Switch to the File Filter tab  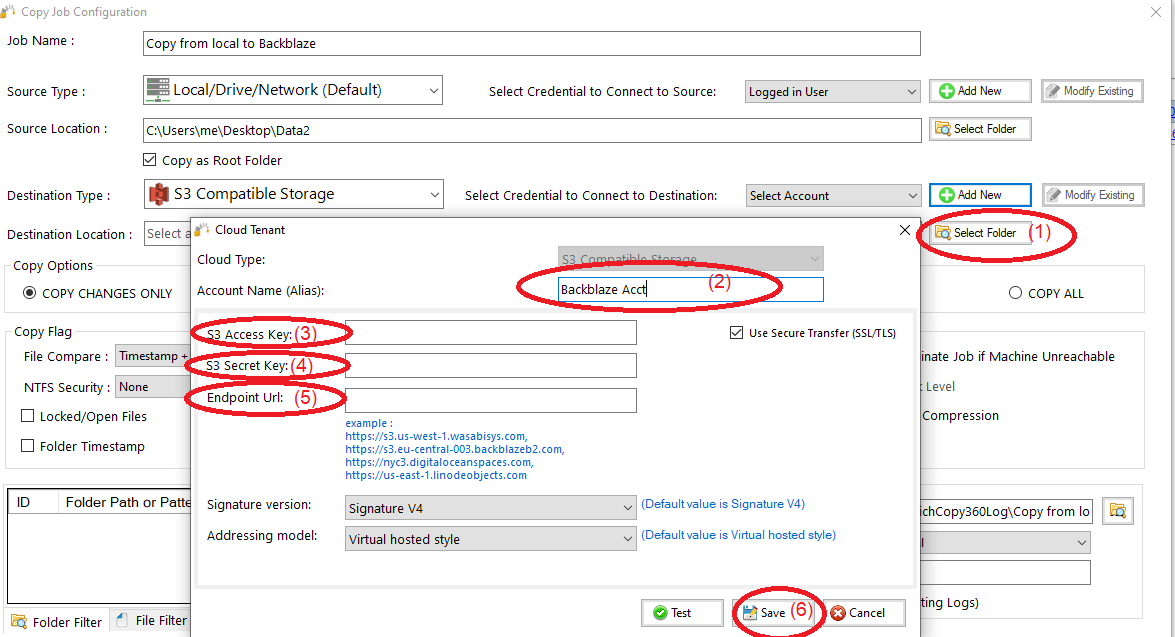coord(152,621)
